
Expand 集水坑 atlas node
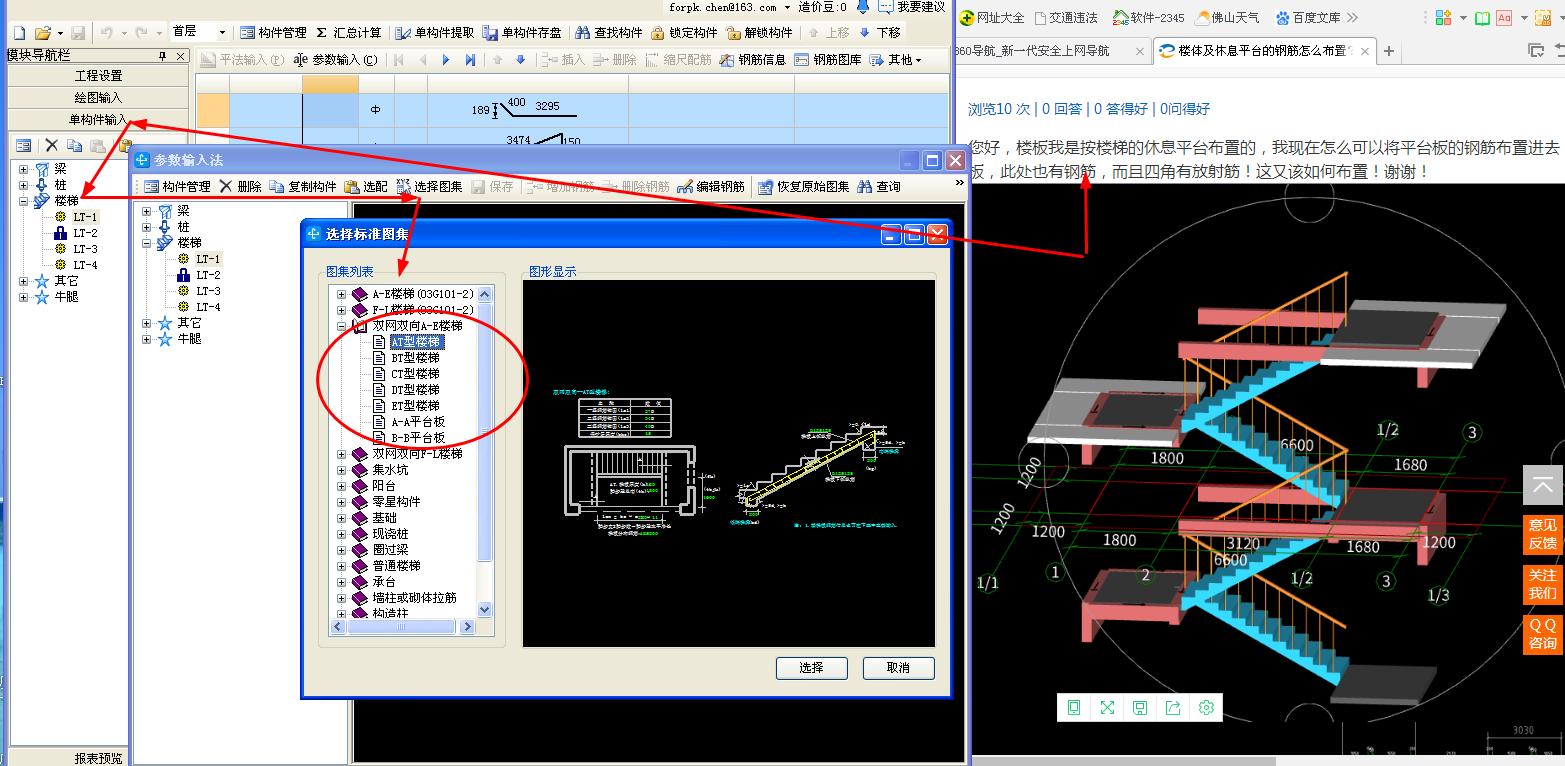341,470
